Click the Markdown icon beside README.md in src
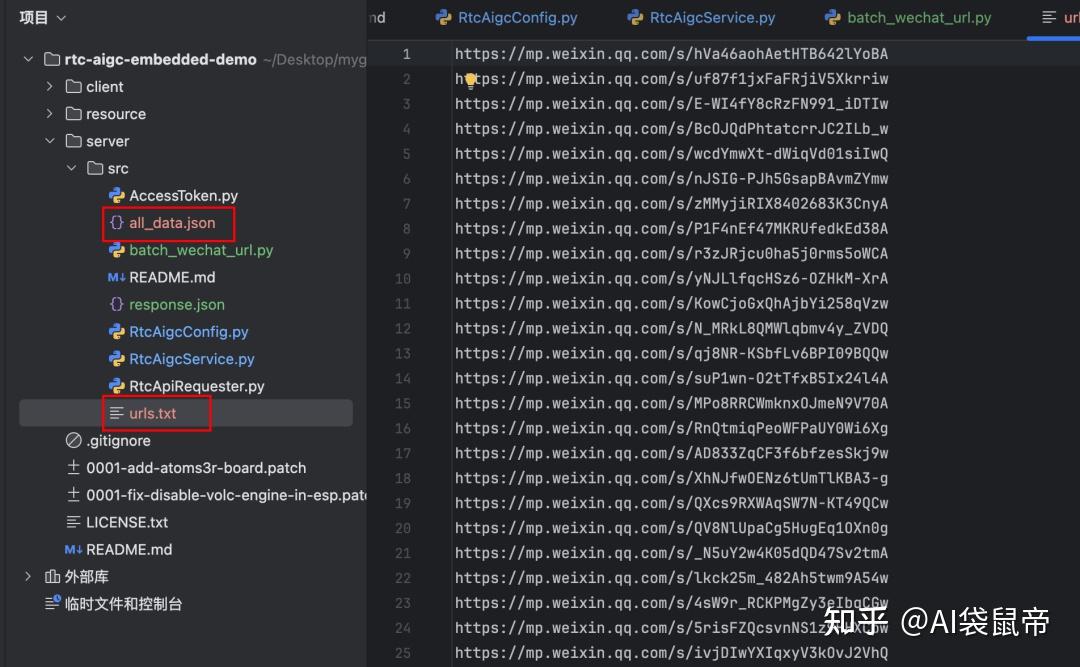 pos(116,277)
